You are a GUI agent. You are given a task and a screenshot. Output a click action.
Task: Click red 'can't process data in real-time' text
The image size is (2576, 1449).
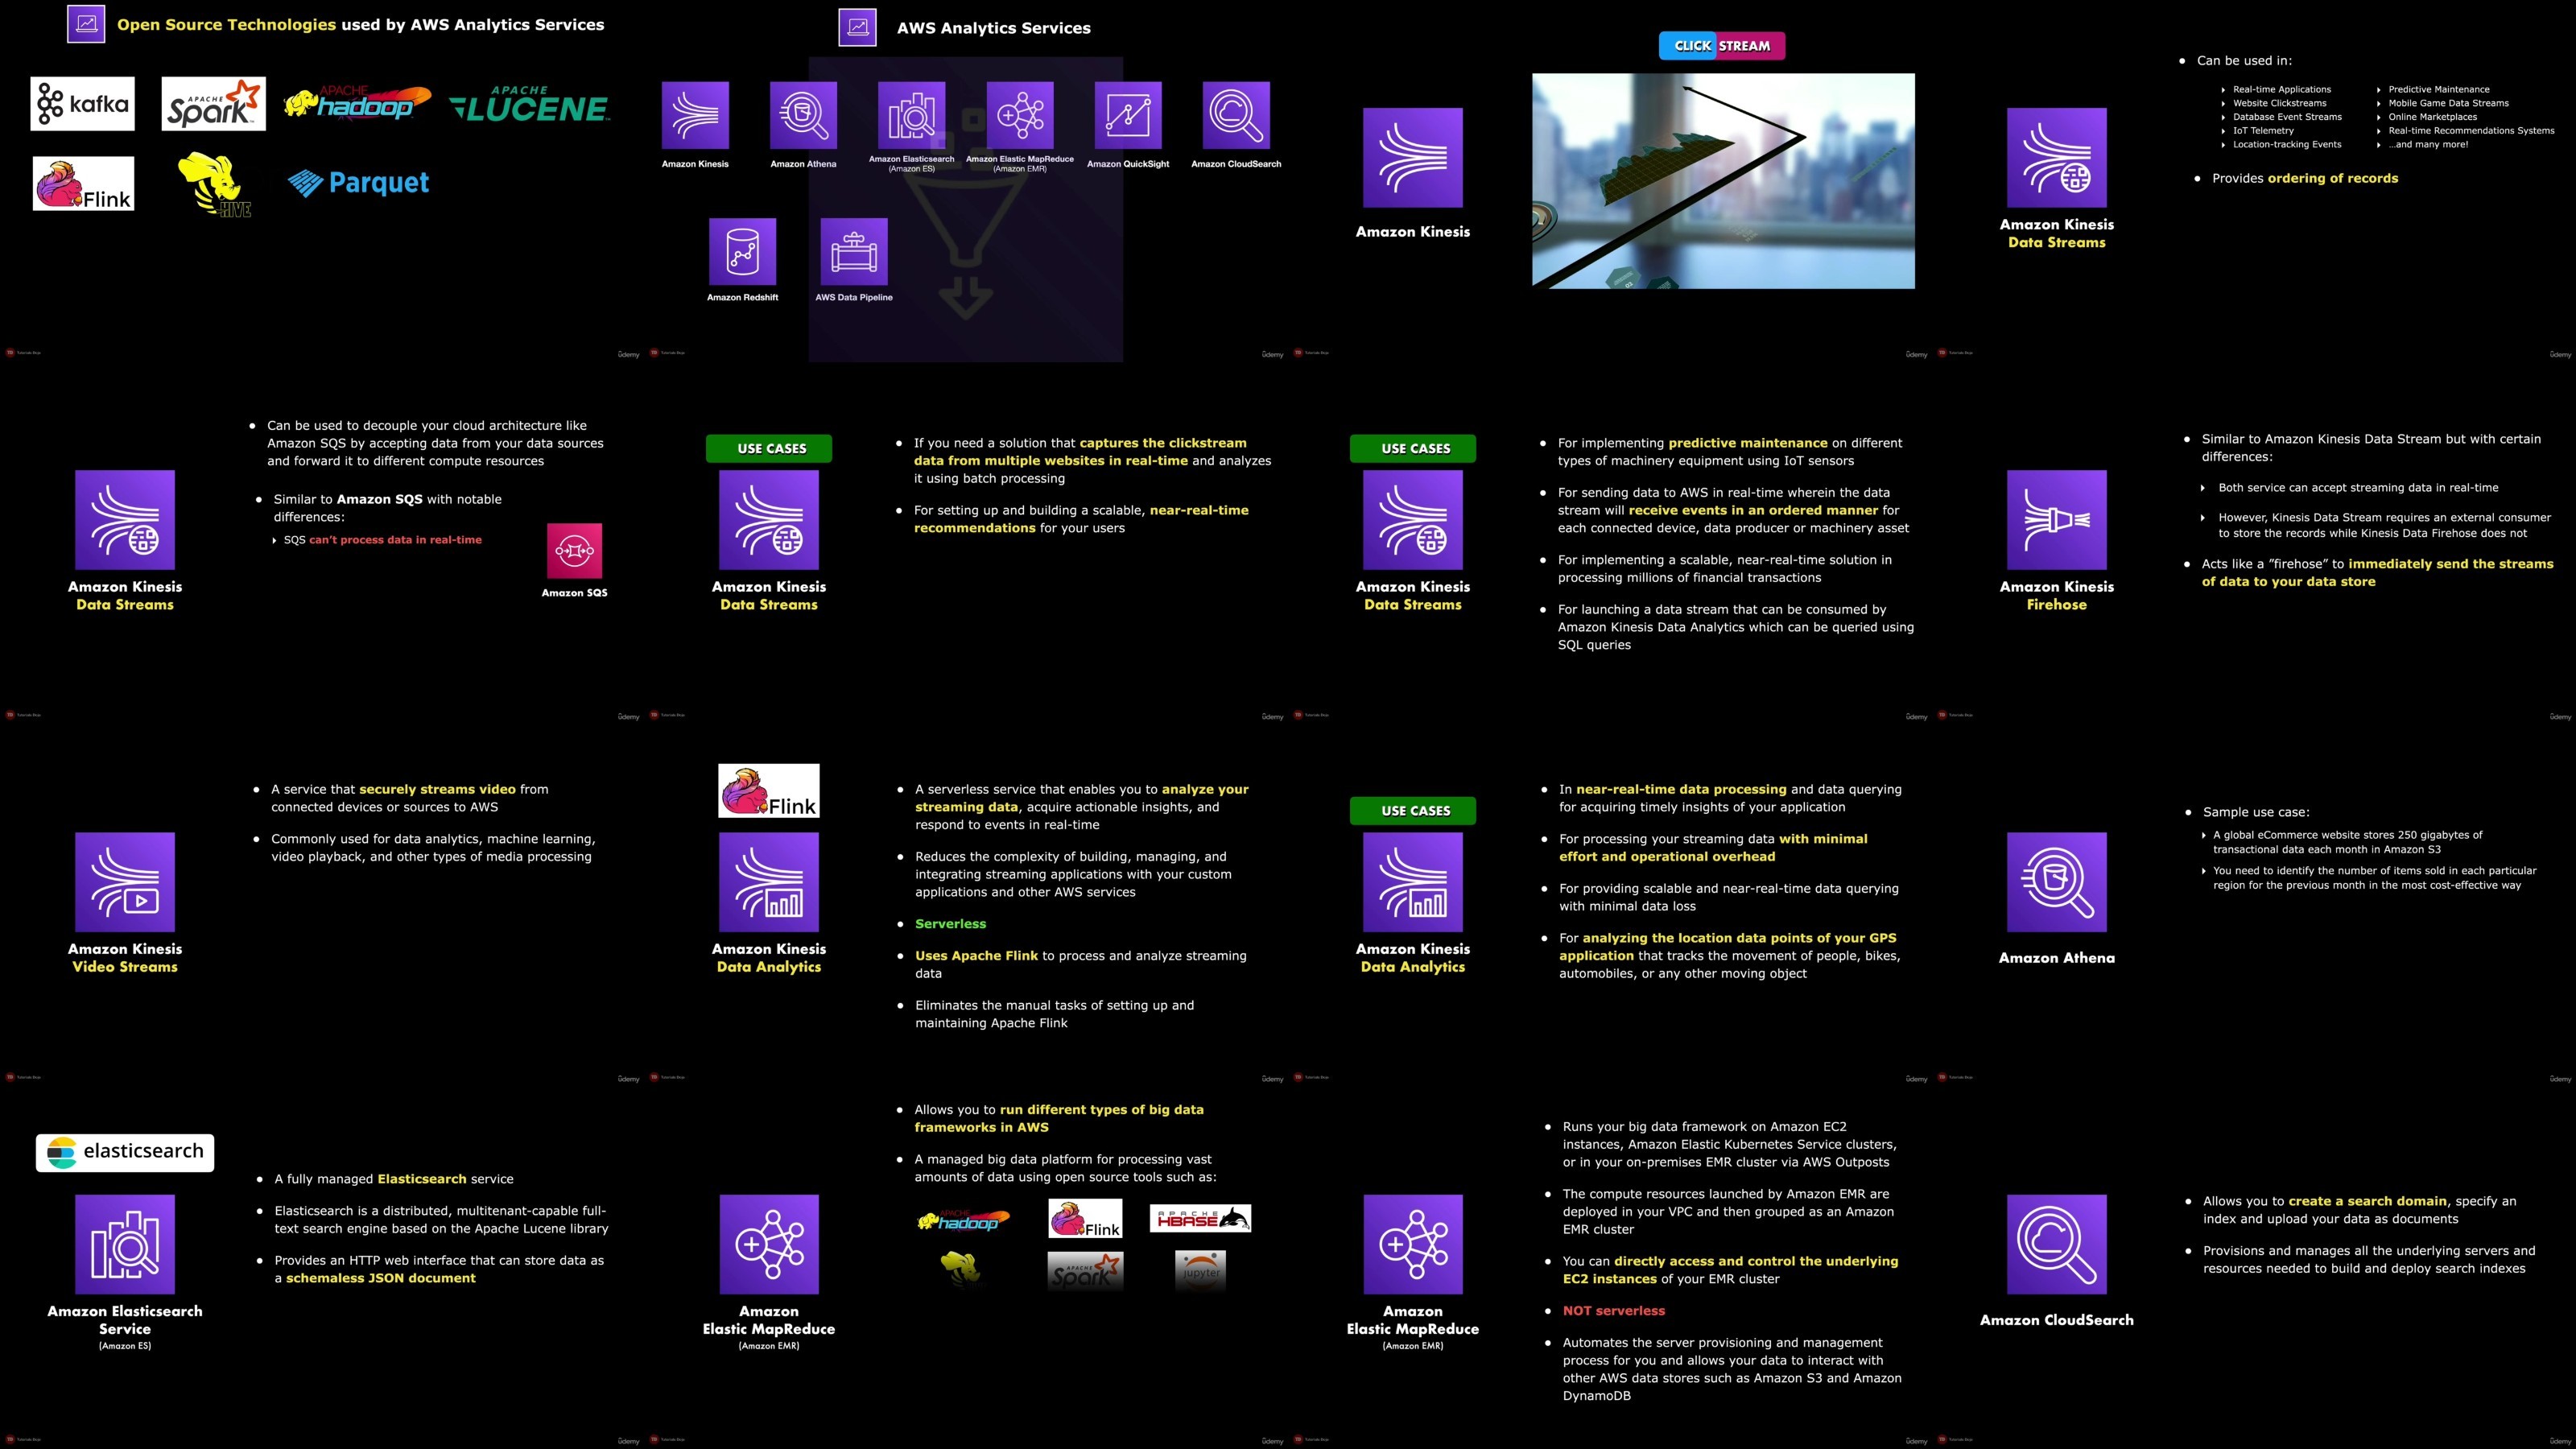pyautogui.click(x=395, y=540)
